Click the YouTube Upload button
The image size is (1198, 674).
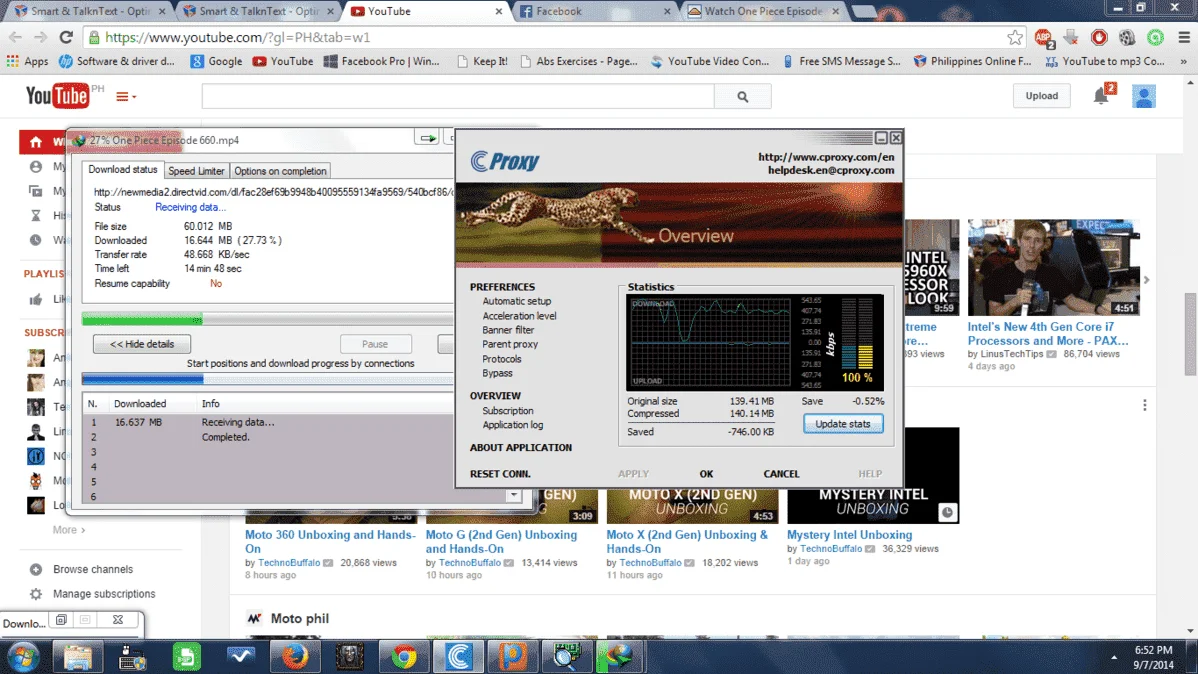(1041, 96)
